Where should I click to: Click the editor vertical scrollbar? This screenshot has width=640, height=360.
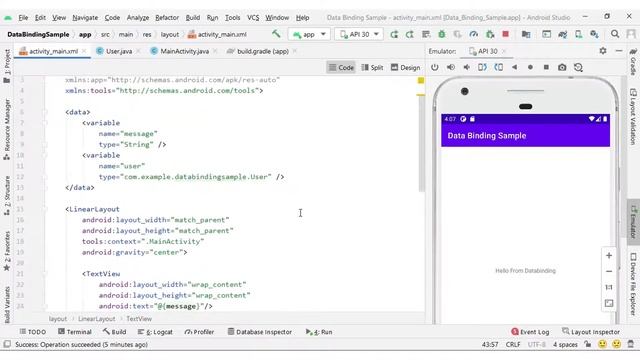pos(421,143)
